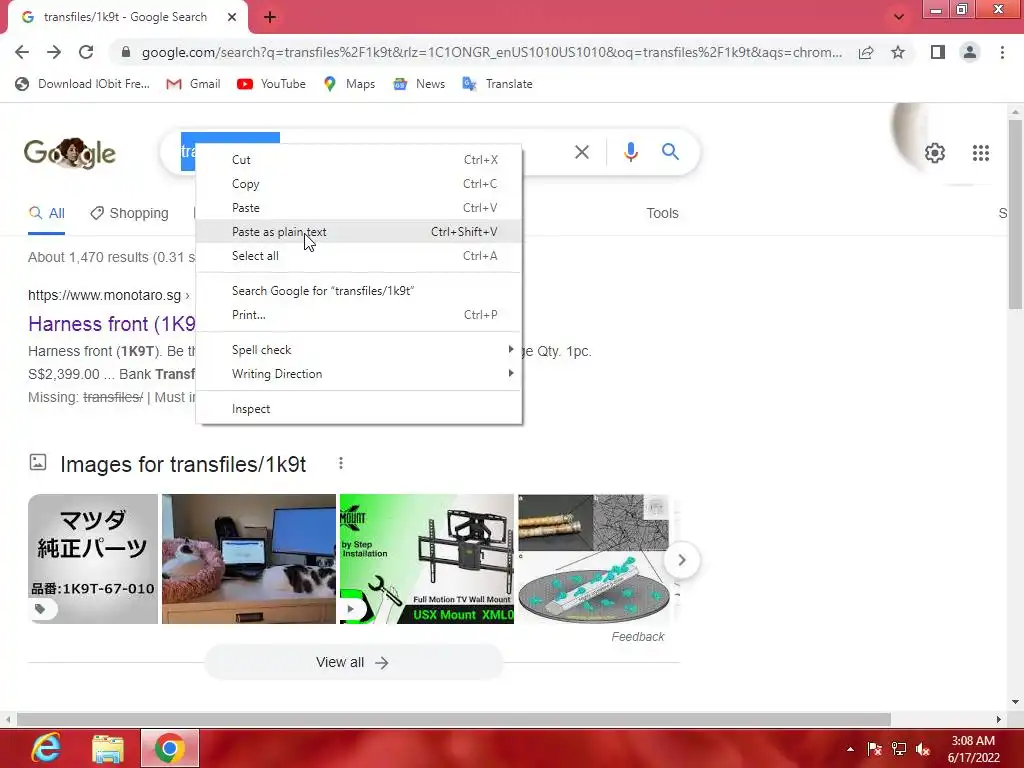1024x768 pixels.
Task: Click the vertical scrollbar thumb
Action: [1014, 214]
